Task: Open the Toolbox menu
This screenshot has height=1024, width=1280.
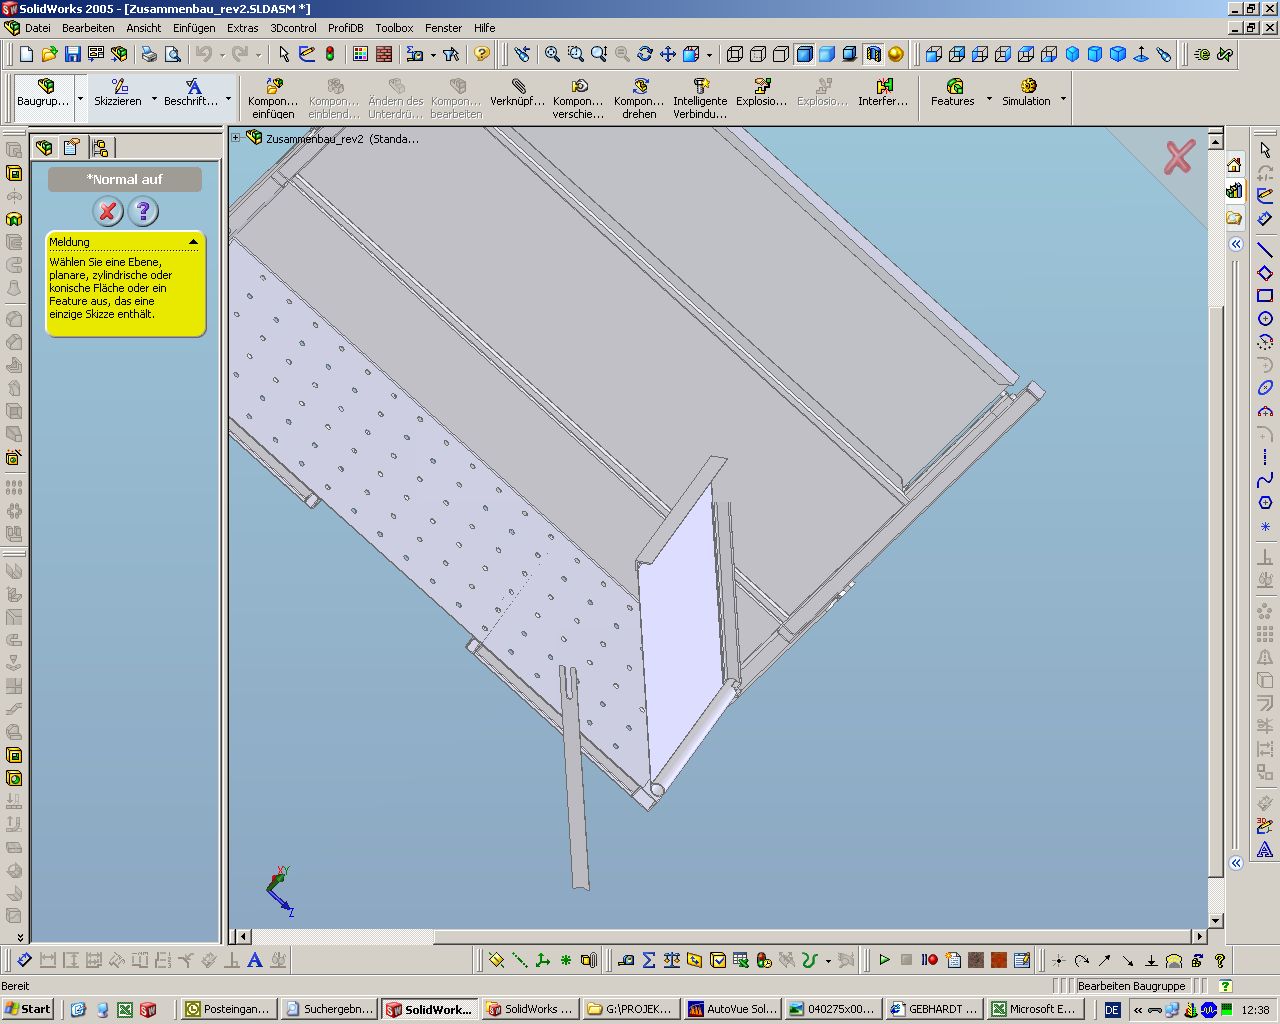Action: tap(394, 28)
